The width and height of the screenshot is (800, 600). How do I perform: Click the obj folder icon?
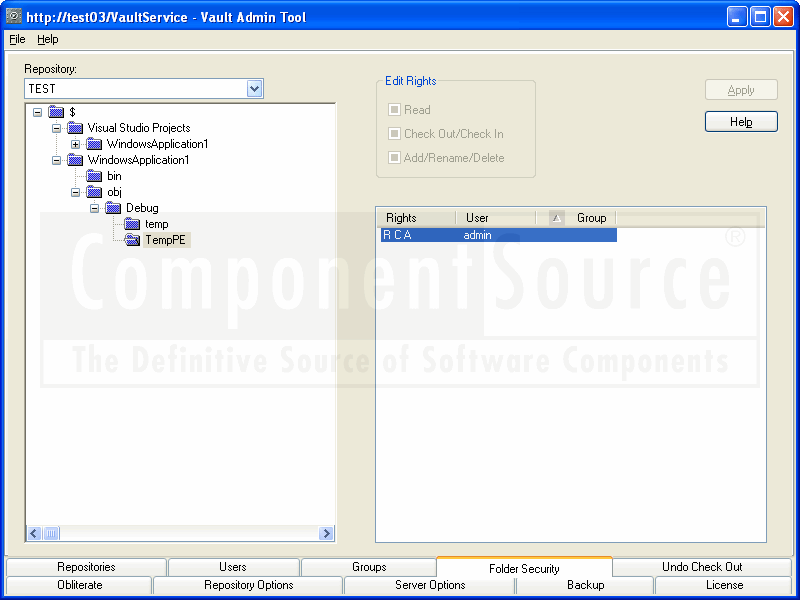point(94,192)
